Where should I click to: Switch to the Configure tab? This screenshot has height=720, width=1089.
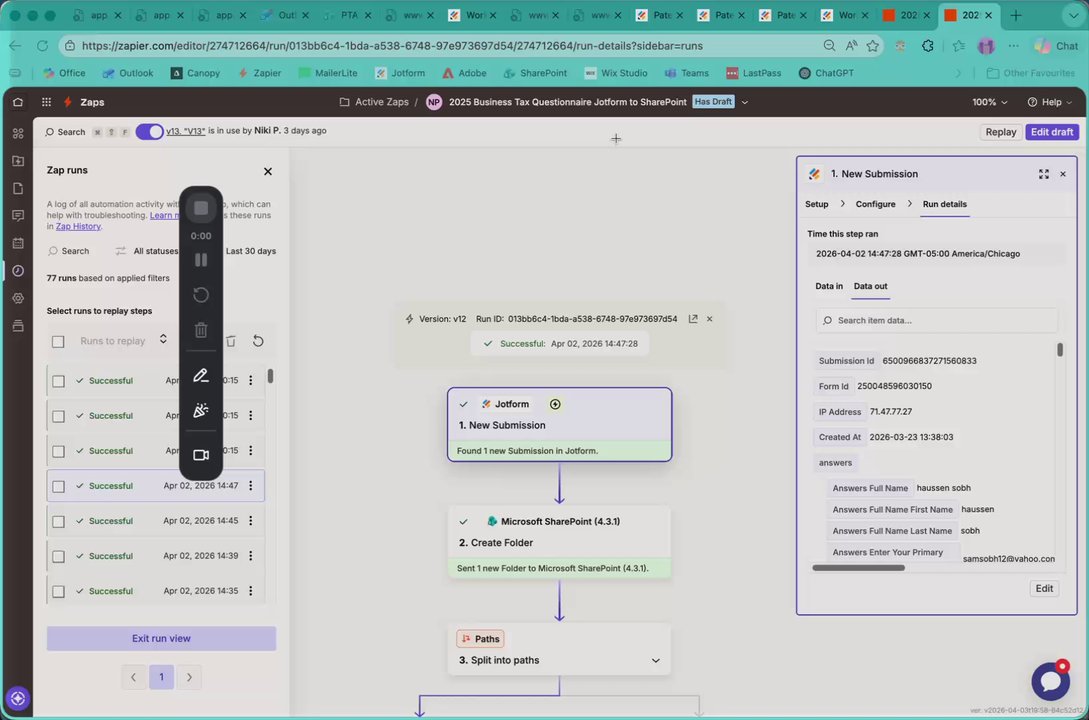pyautogui.click(x=875, y=204)
